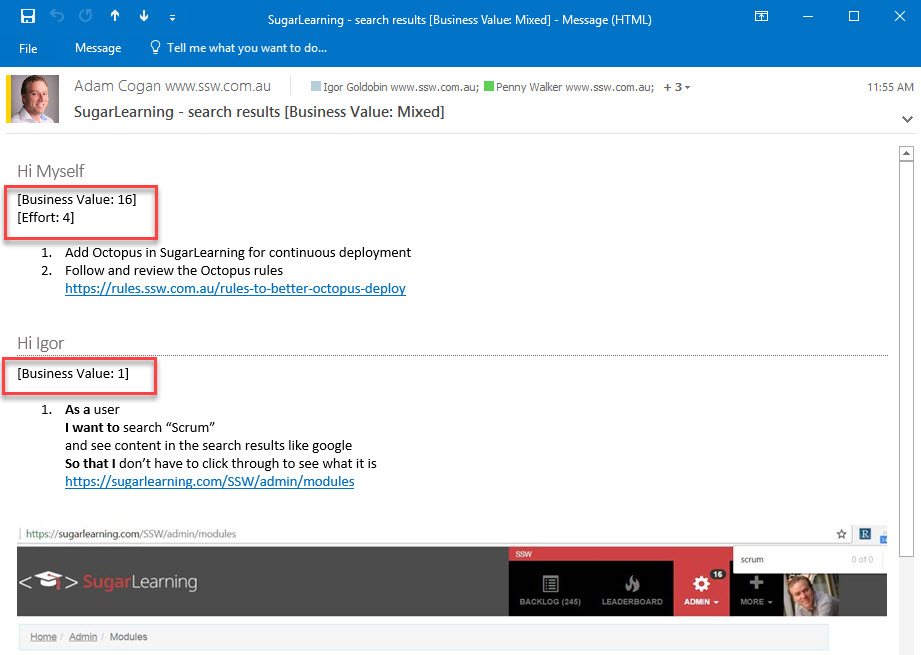Click the Undo arrow icon
The image size is (921, 655).
point(57,16)
